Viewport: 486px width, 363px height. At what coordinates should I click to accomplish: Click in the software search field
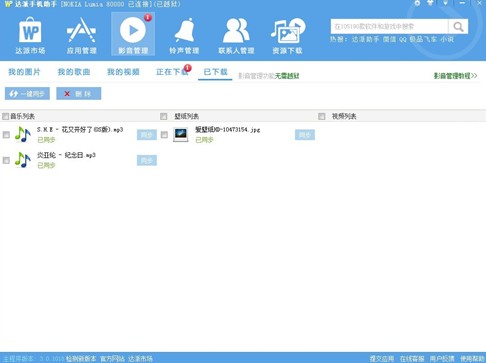[x=389, y=27]
